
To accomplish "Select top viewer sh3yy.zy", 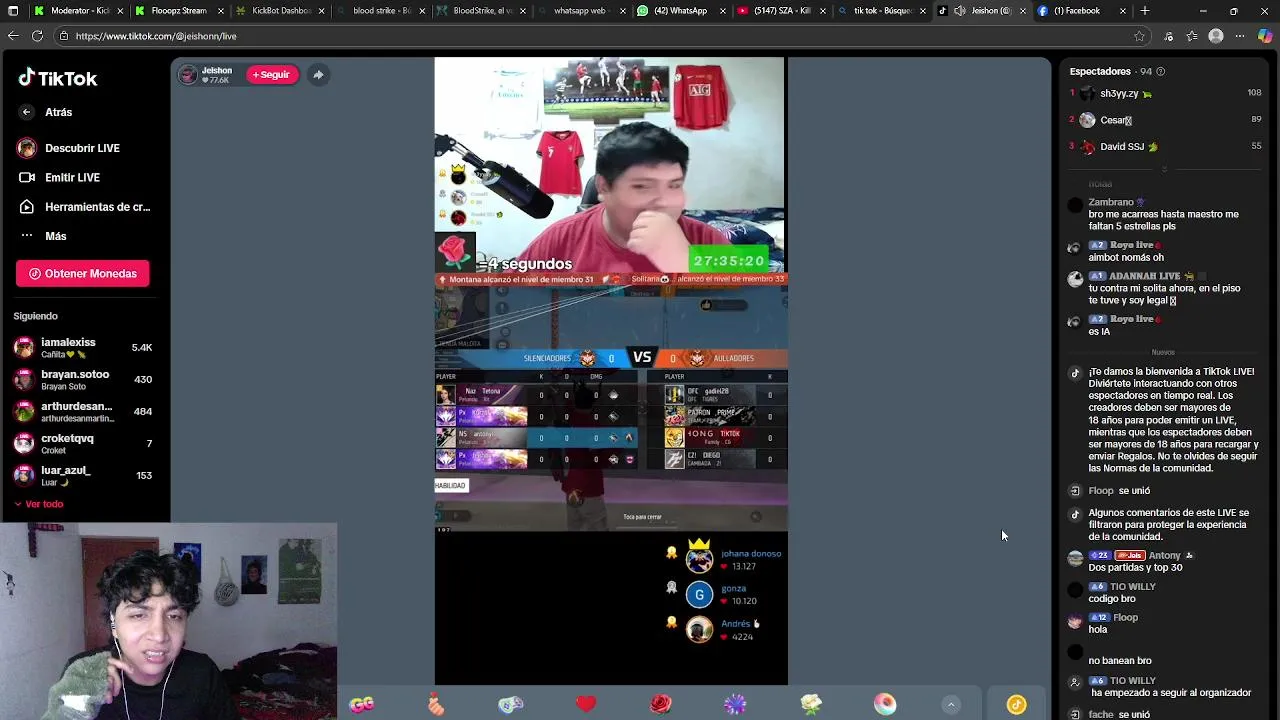I will pyautogui.click(x=1165, y=93).
